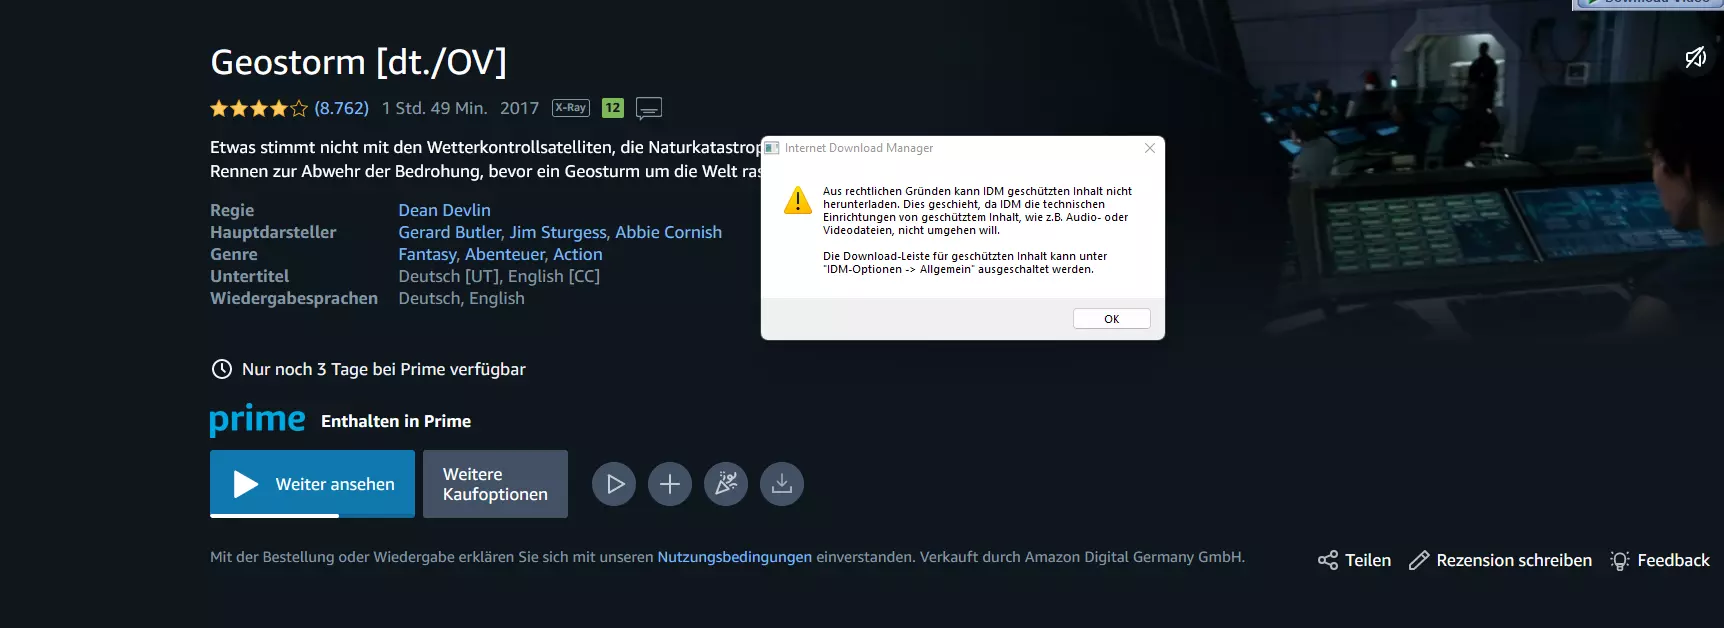This screenshot has height=628, width=1724.
Task: Open actress Abbie Cornish's page
Action: 668,232
